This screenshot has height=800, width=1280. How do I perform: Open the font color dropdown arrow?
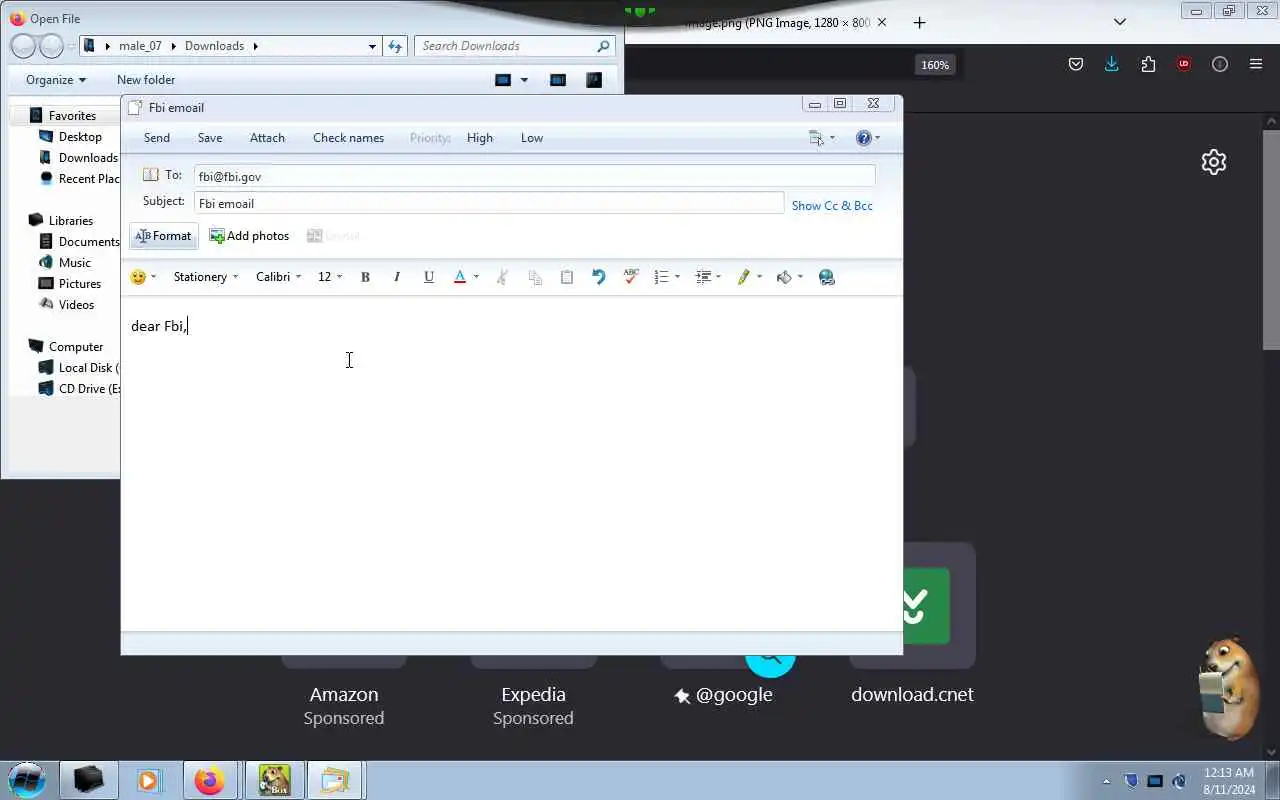coord(476,277)
